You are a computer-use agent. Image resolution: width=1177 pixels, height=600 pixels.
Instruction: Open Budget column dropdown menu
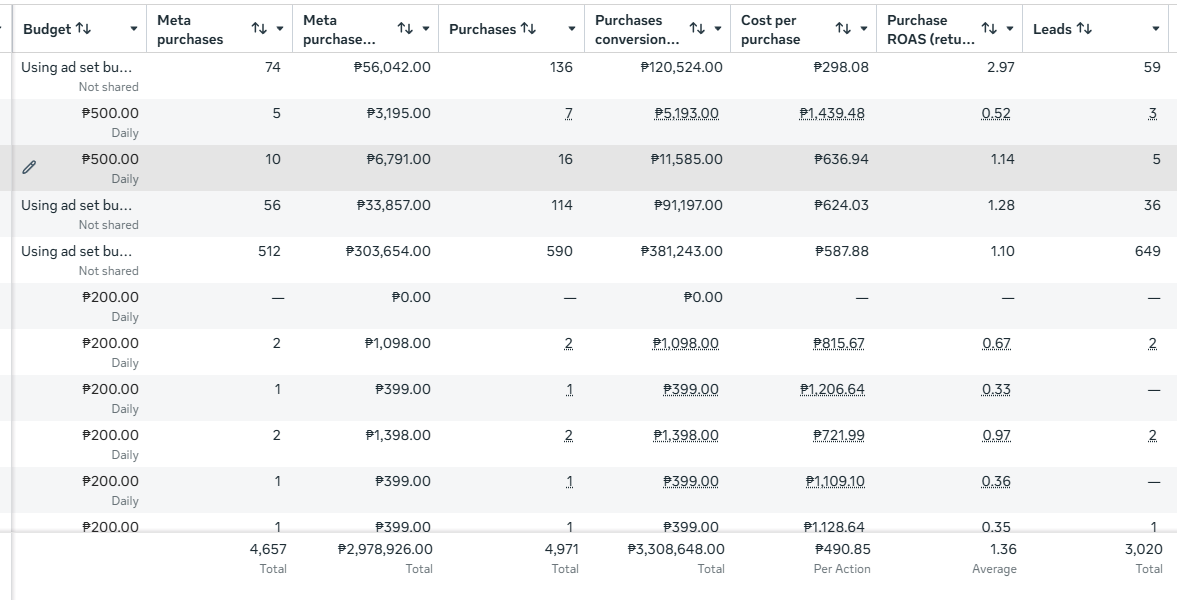134,29
